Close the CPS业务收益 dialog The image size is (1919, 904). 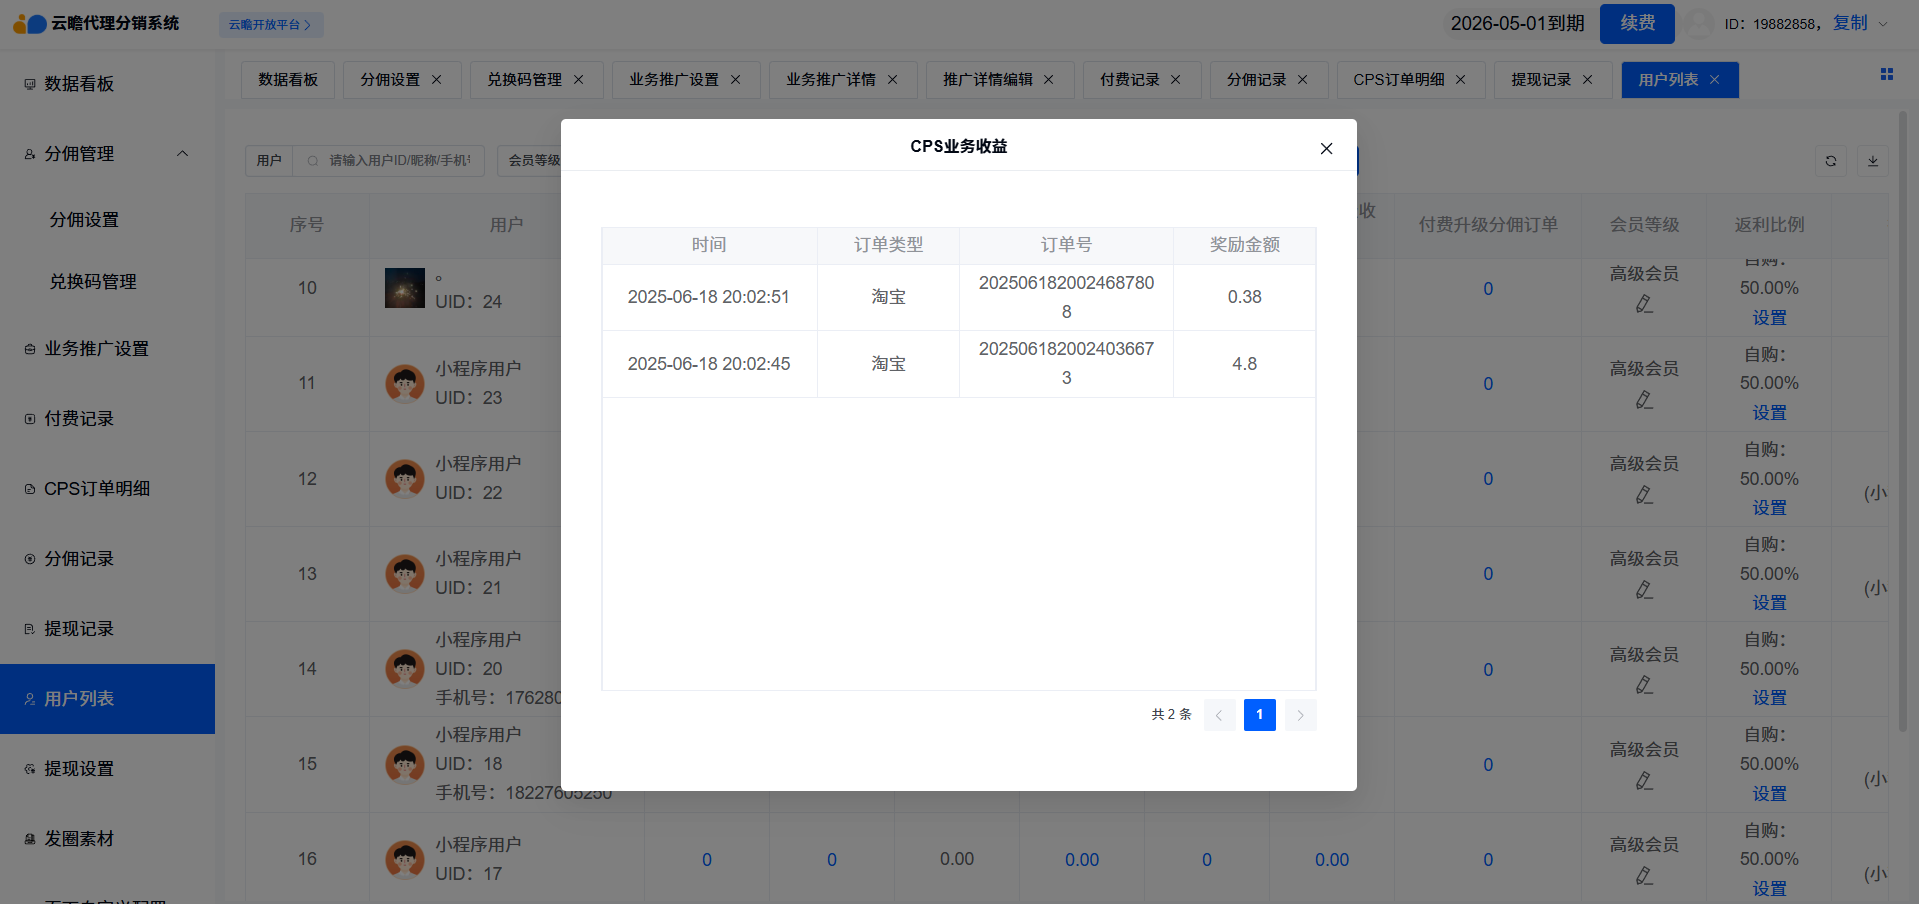1326,148
